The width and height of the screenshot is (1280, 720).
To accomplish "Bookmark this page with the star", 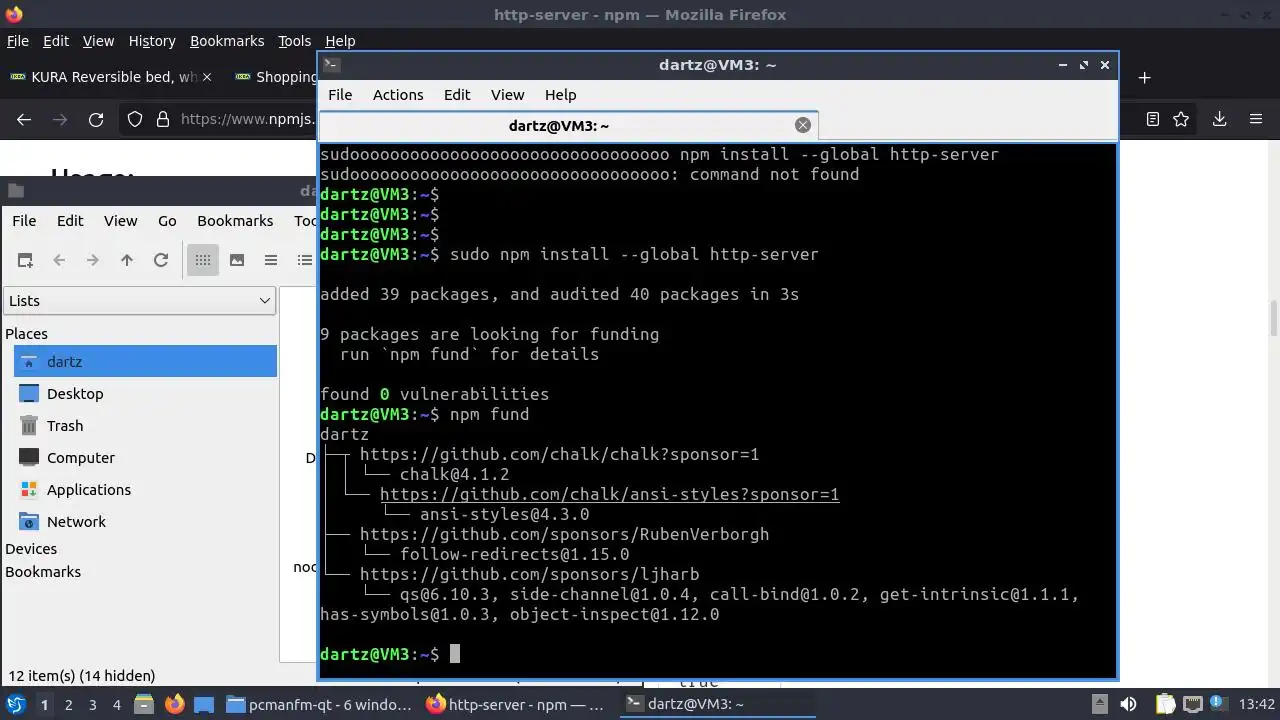I will point(1181,119).
